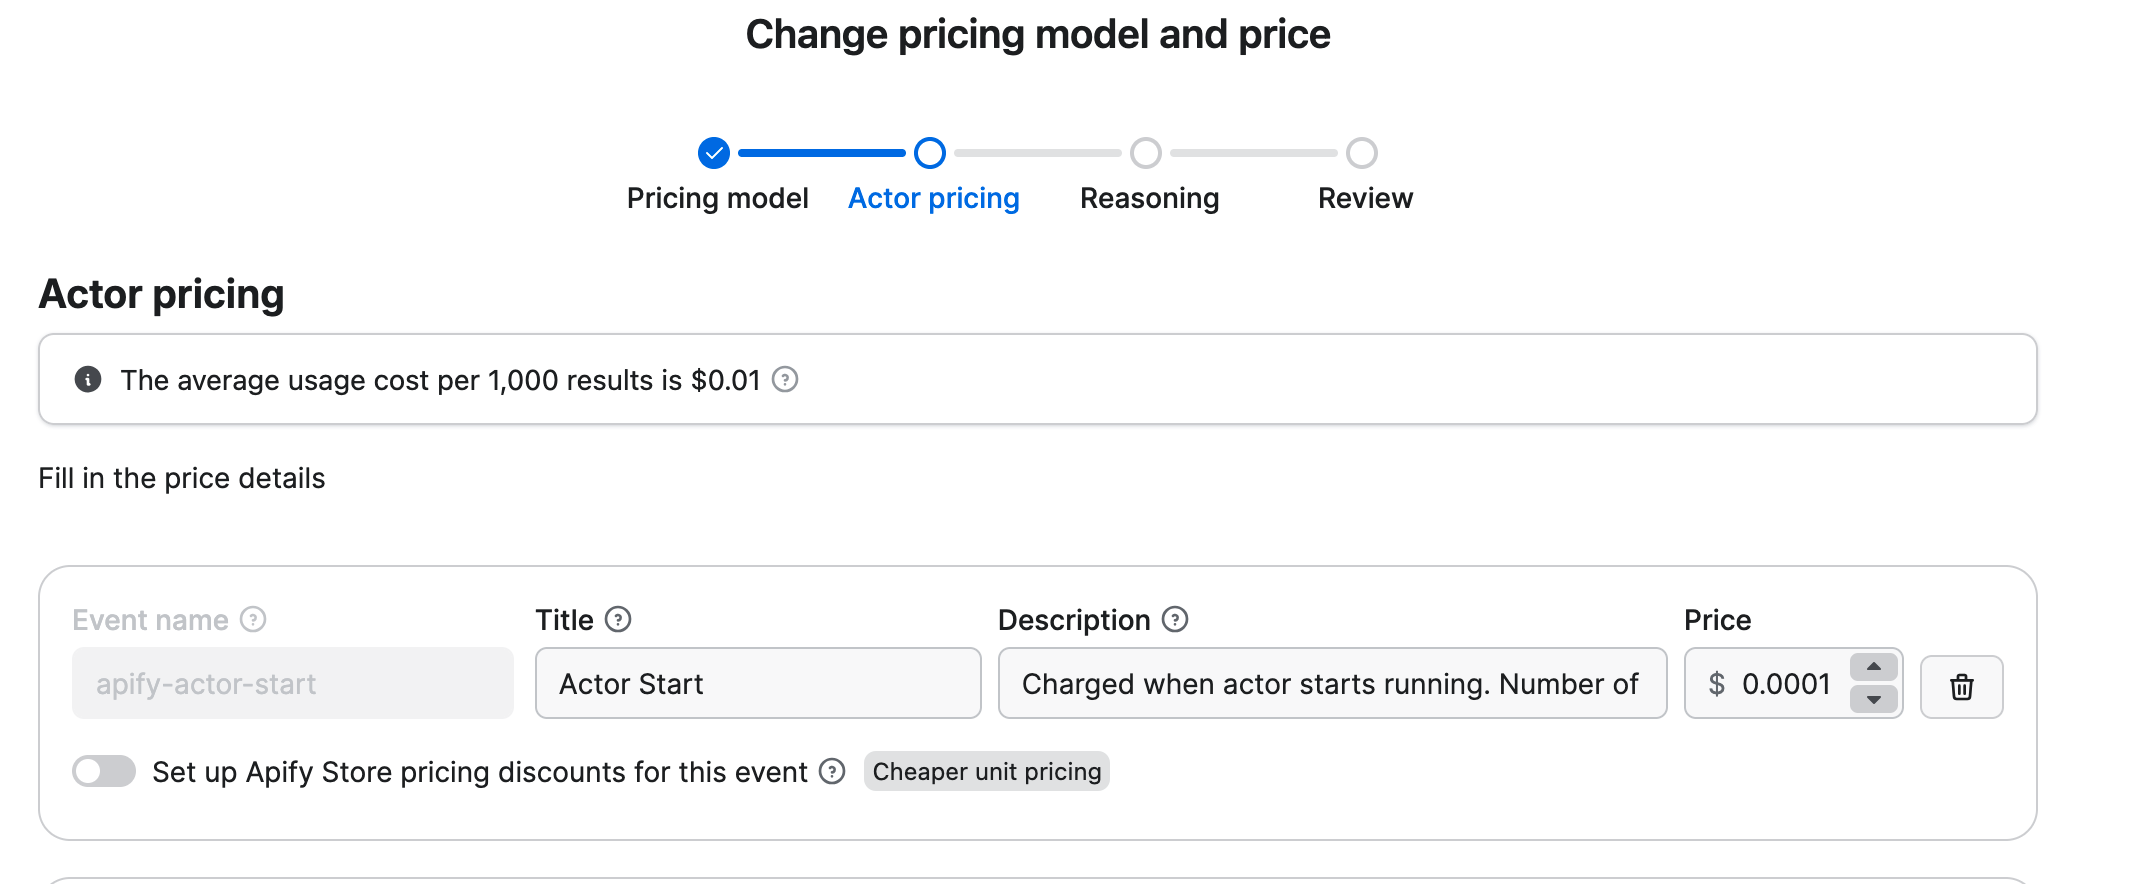Screen dimensions: 2148x884
Task: Click the Title field containing Actor Start
Action: coord(757,684)
